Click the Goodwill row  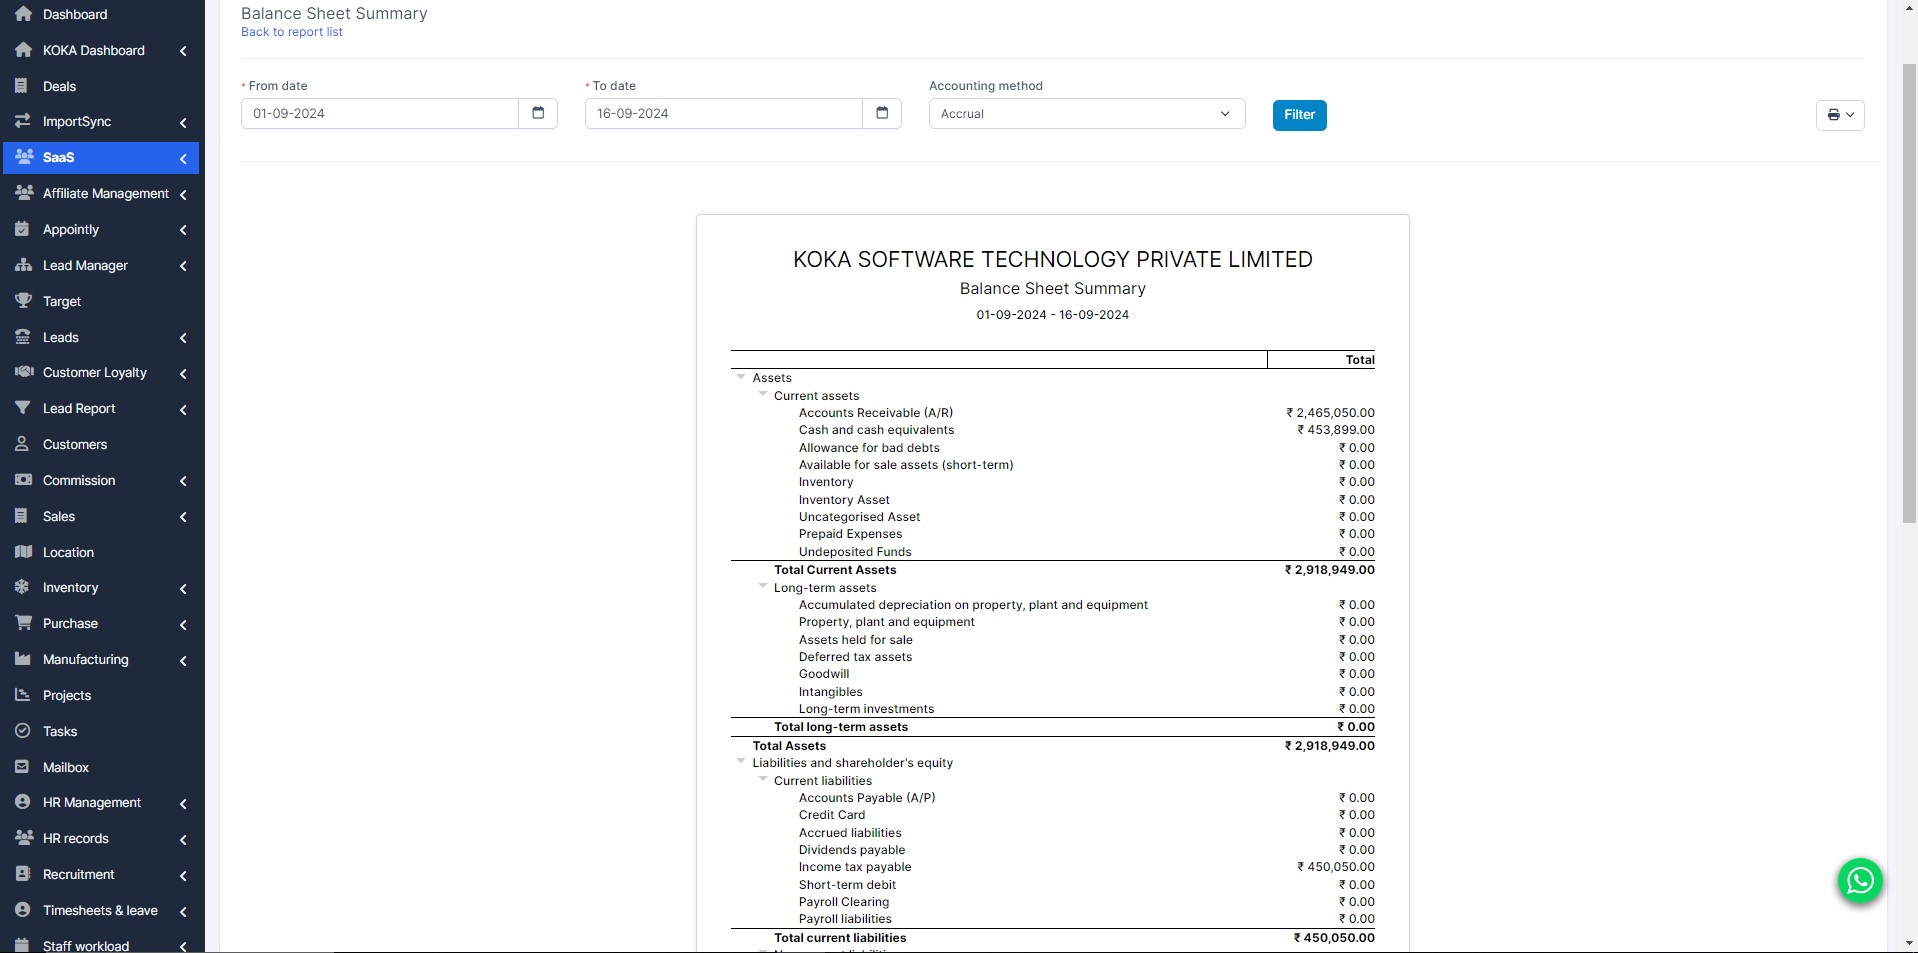click(x=1053, y=674)
